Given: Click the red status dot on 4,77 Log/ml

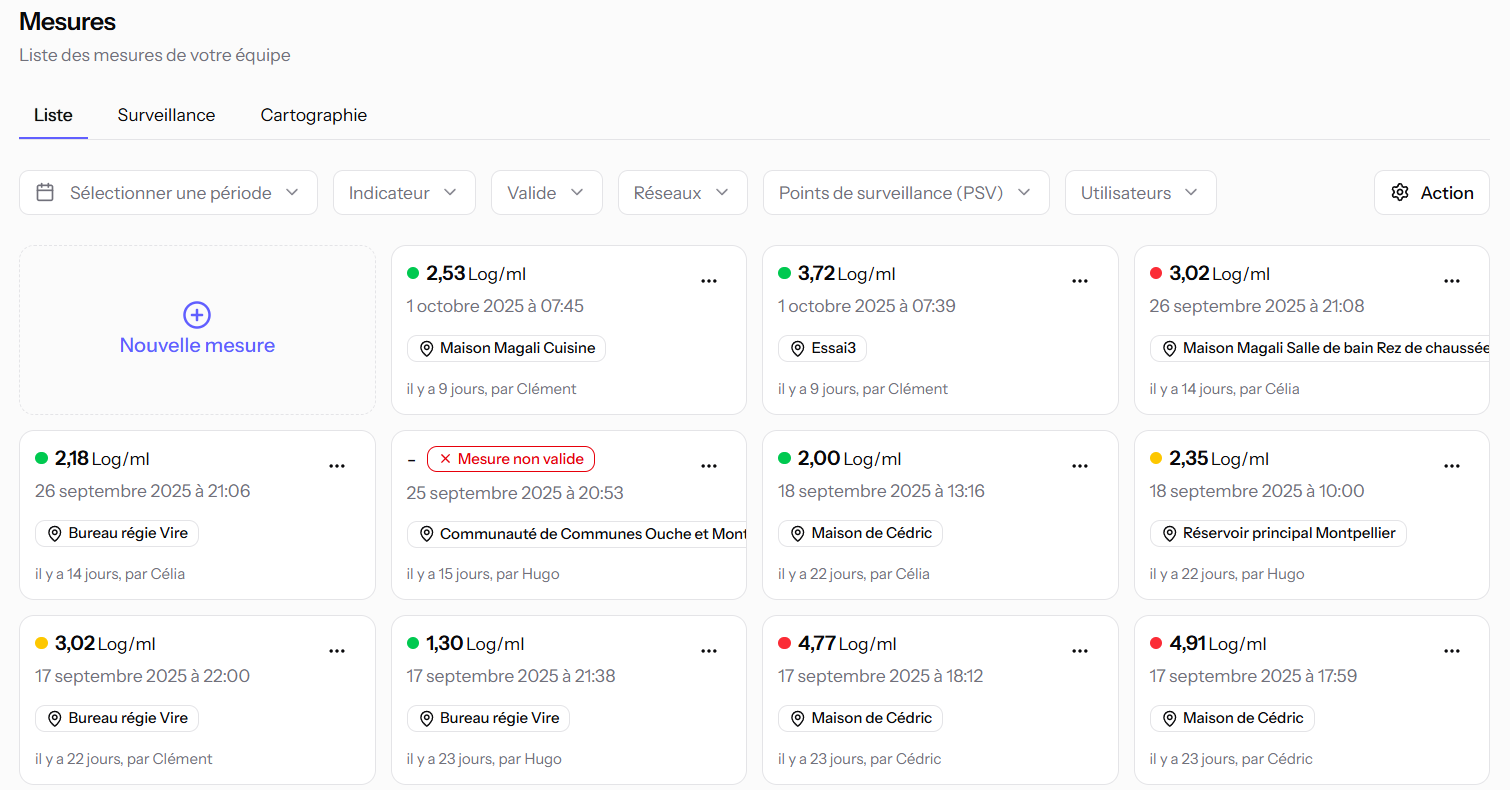Looking at the screenshot, I should [784, 643].
